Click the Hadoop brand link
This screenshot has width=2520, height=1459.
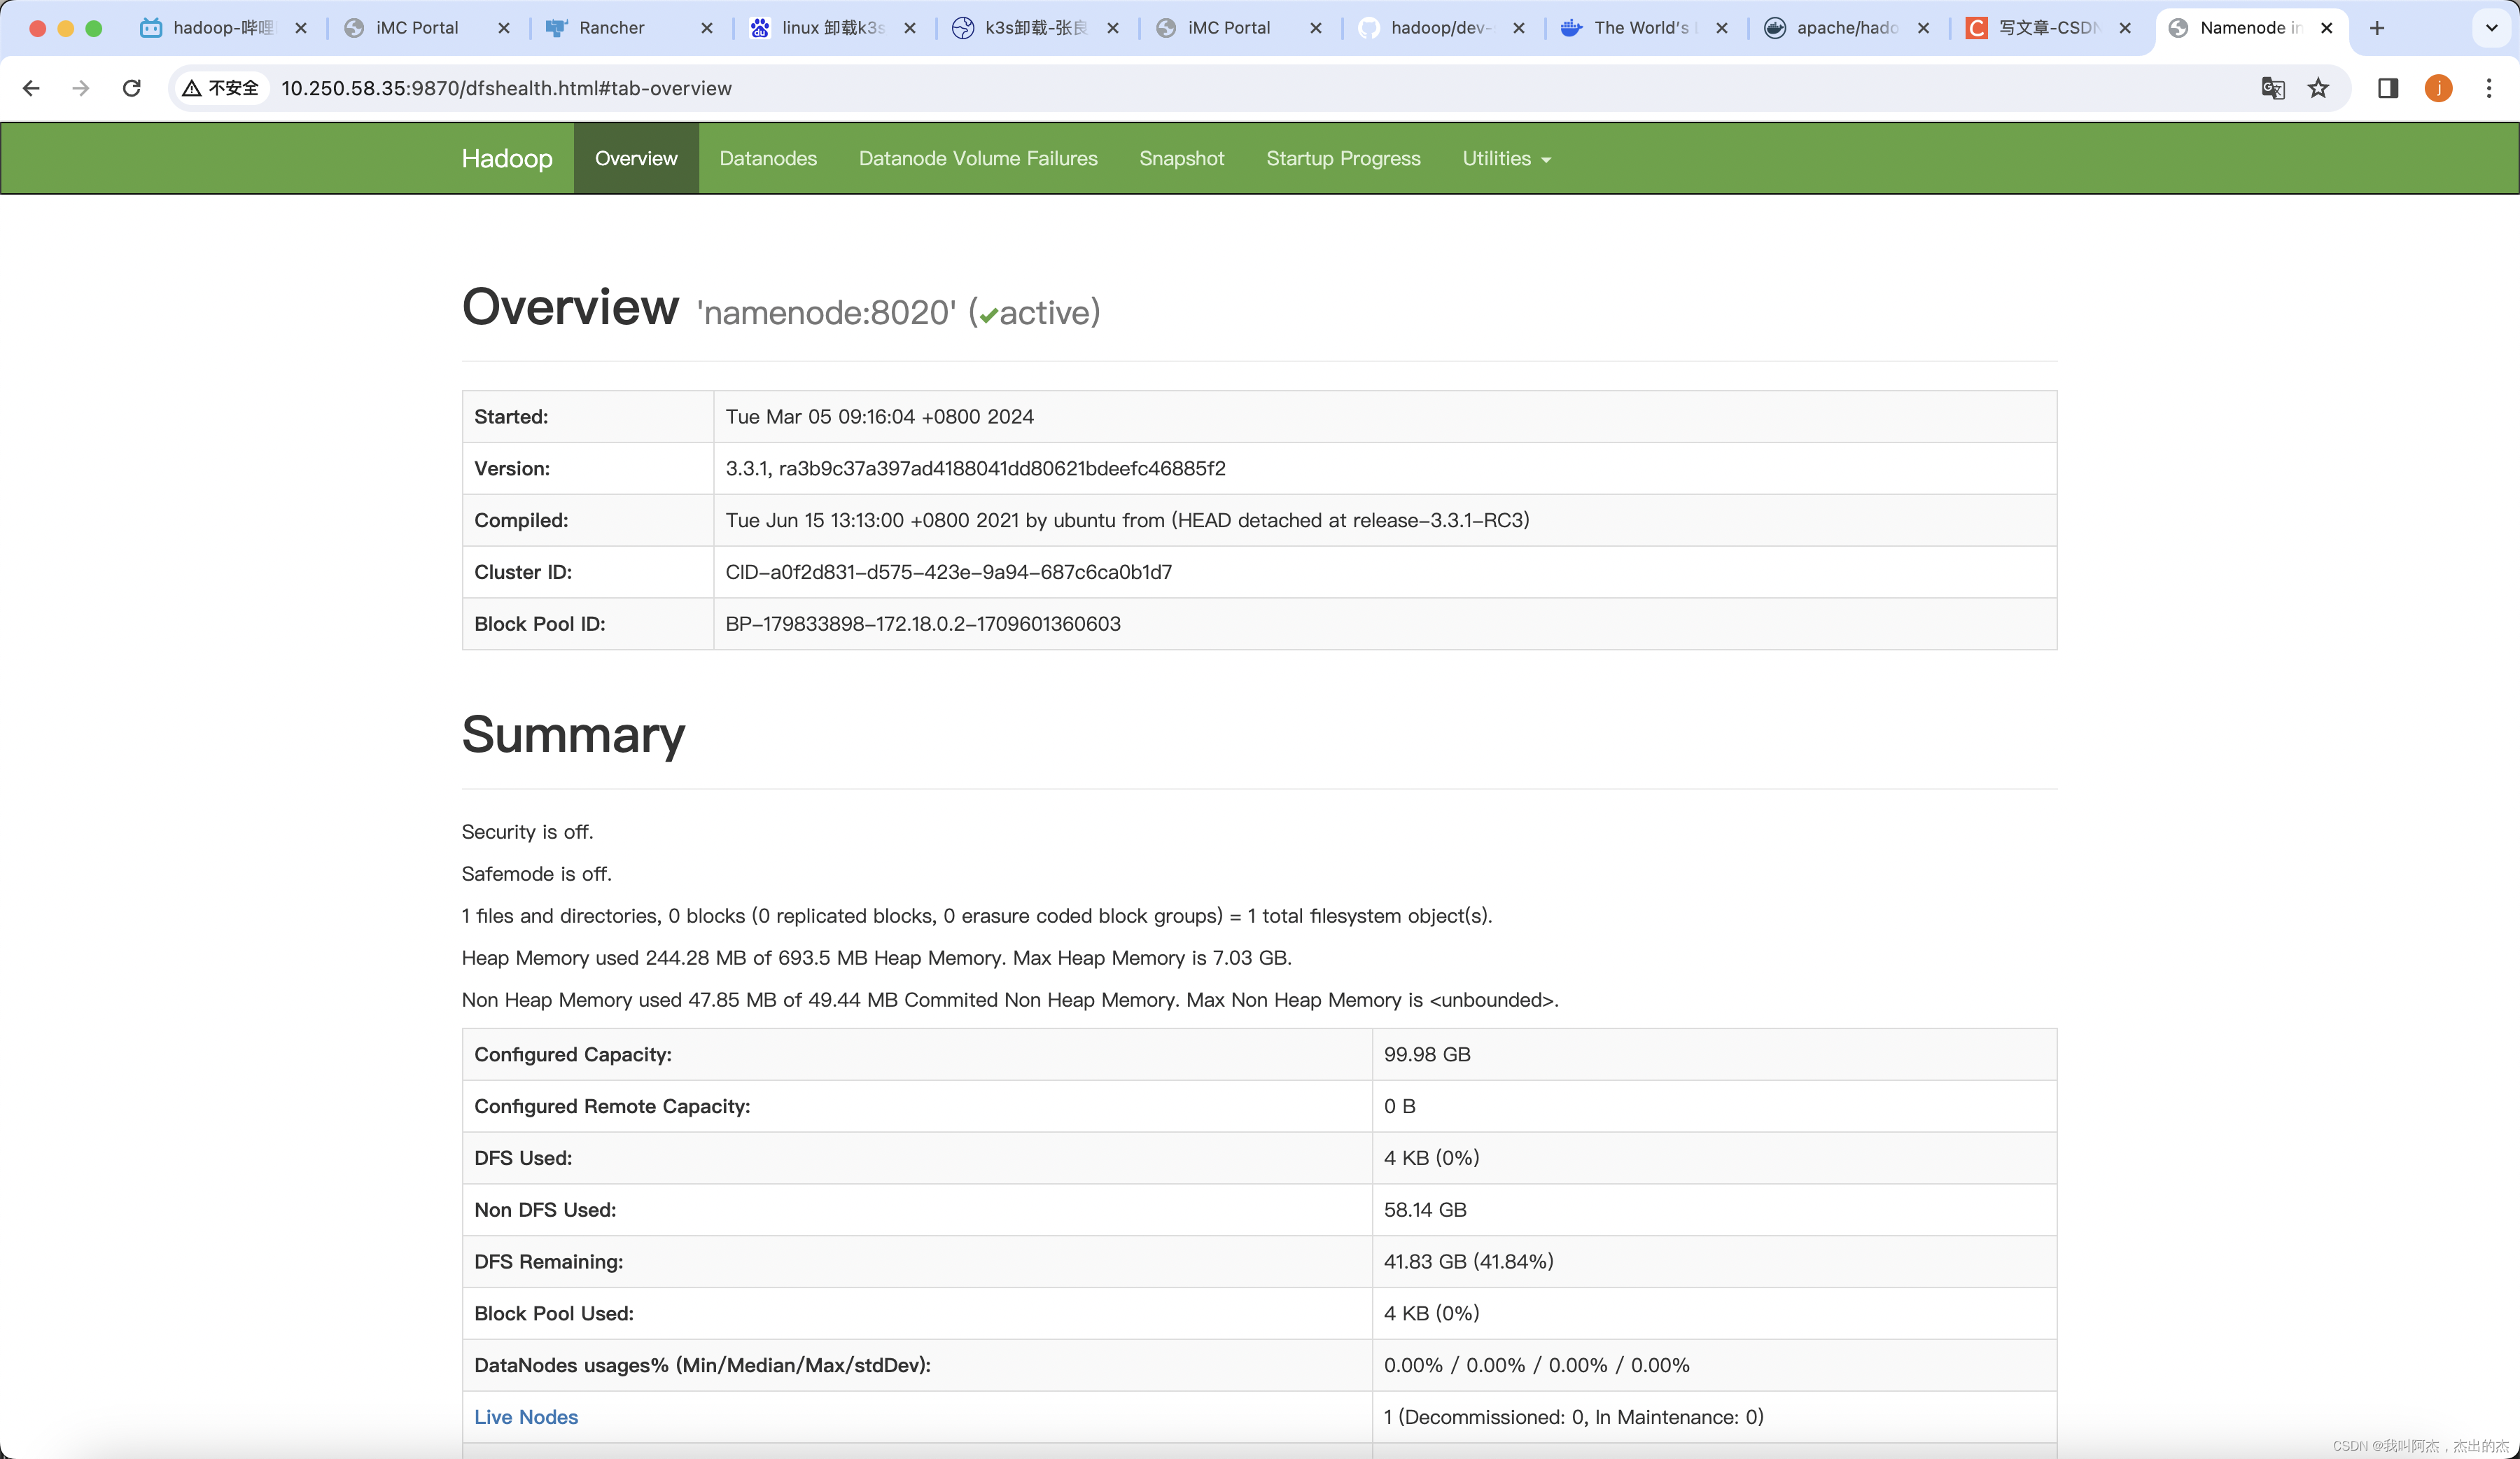(x=507, y=158)
